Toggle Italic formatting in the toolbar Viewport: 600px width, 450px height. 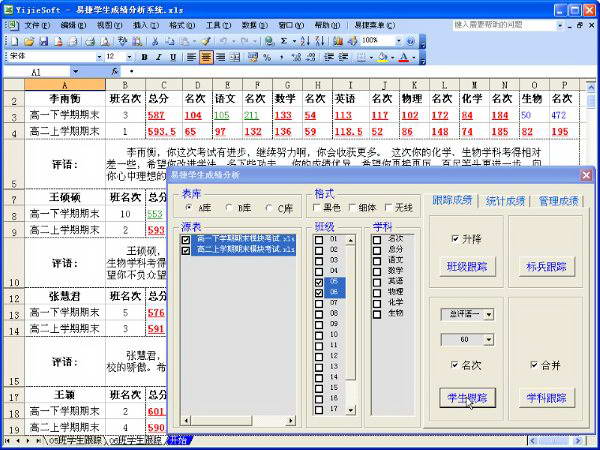pyautogui.click(x=159, y=57)
